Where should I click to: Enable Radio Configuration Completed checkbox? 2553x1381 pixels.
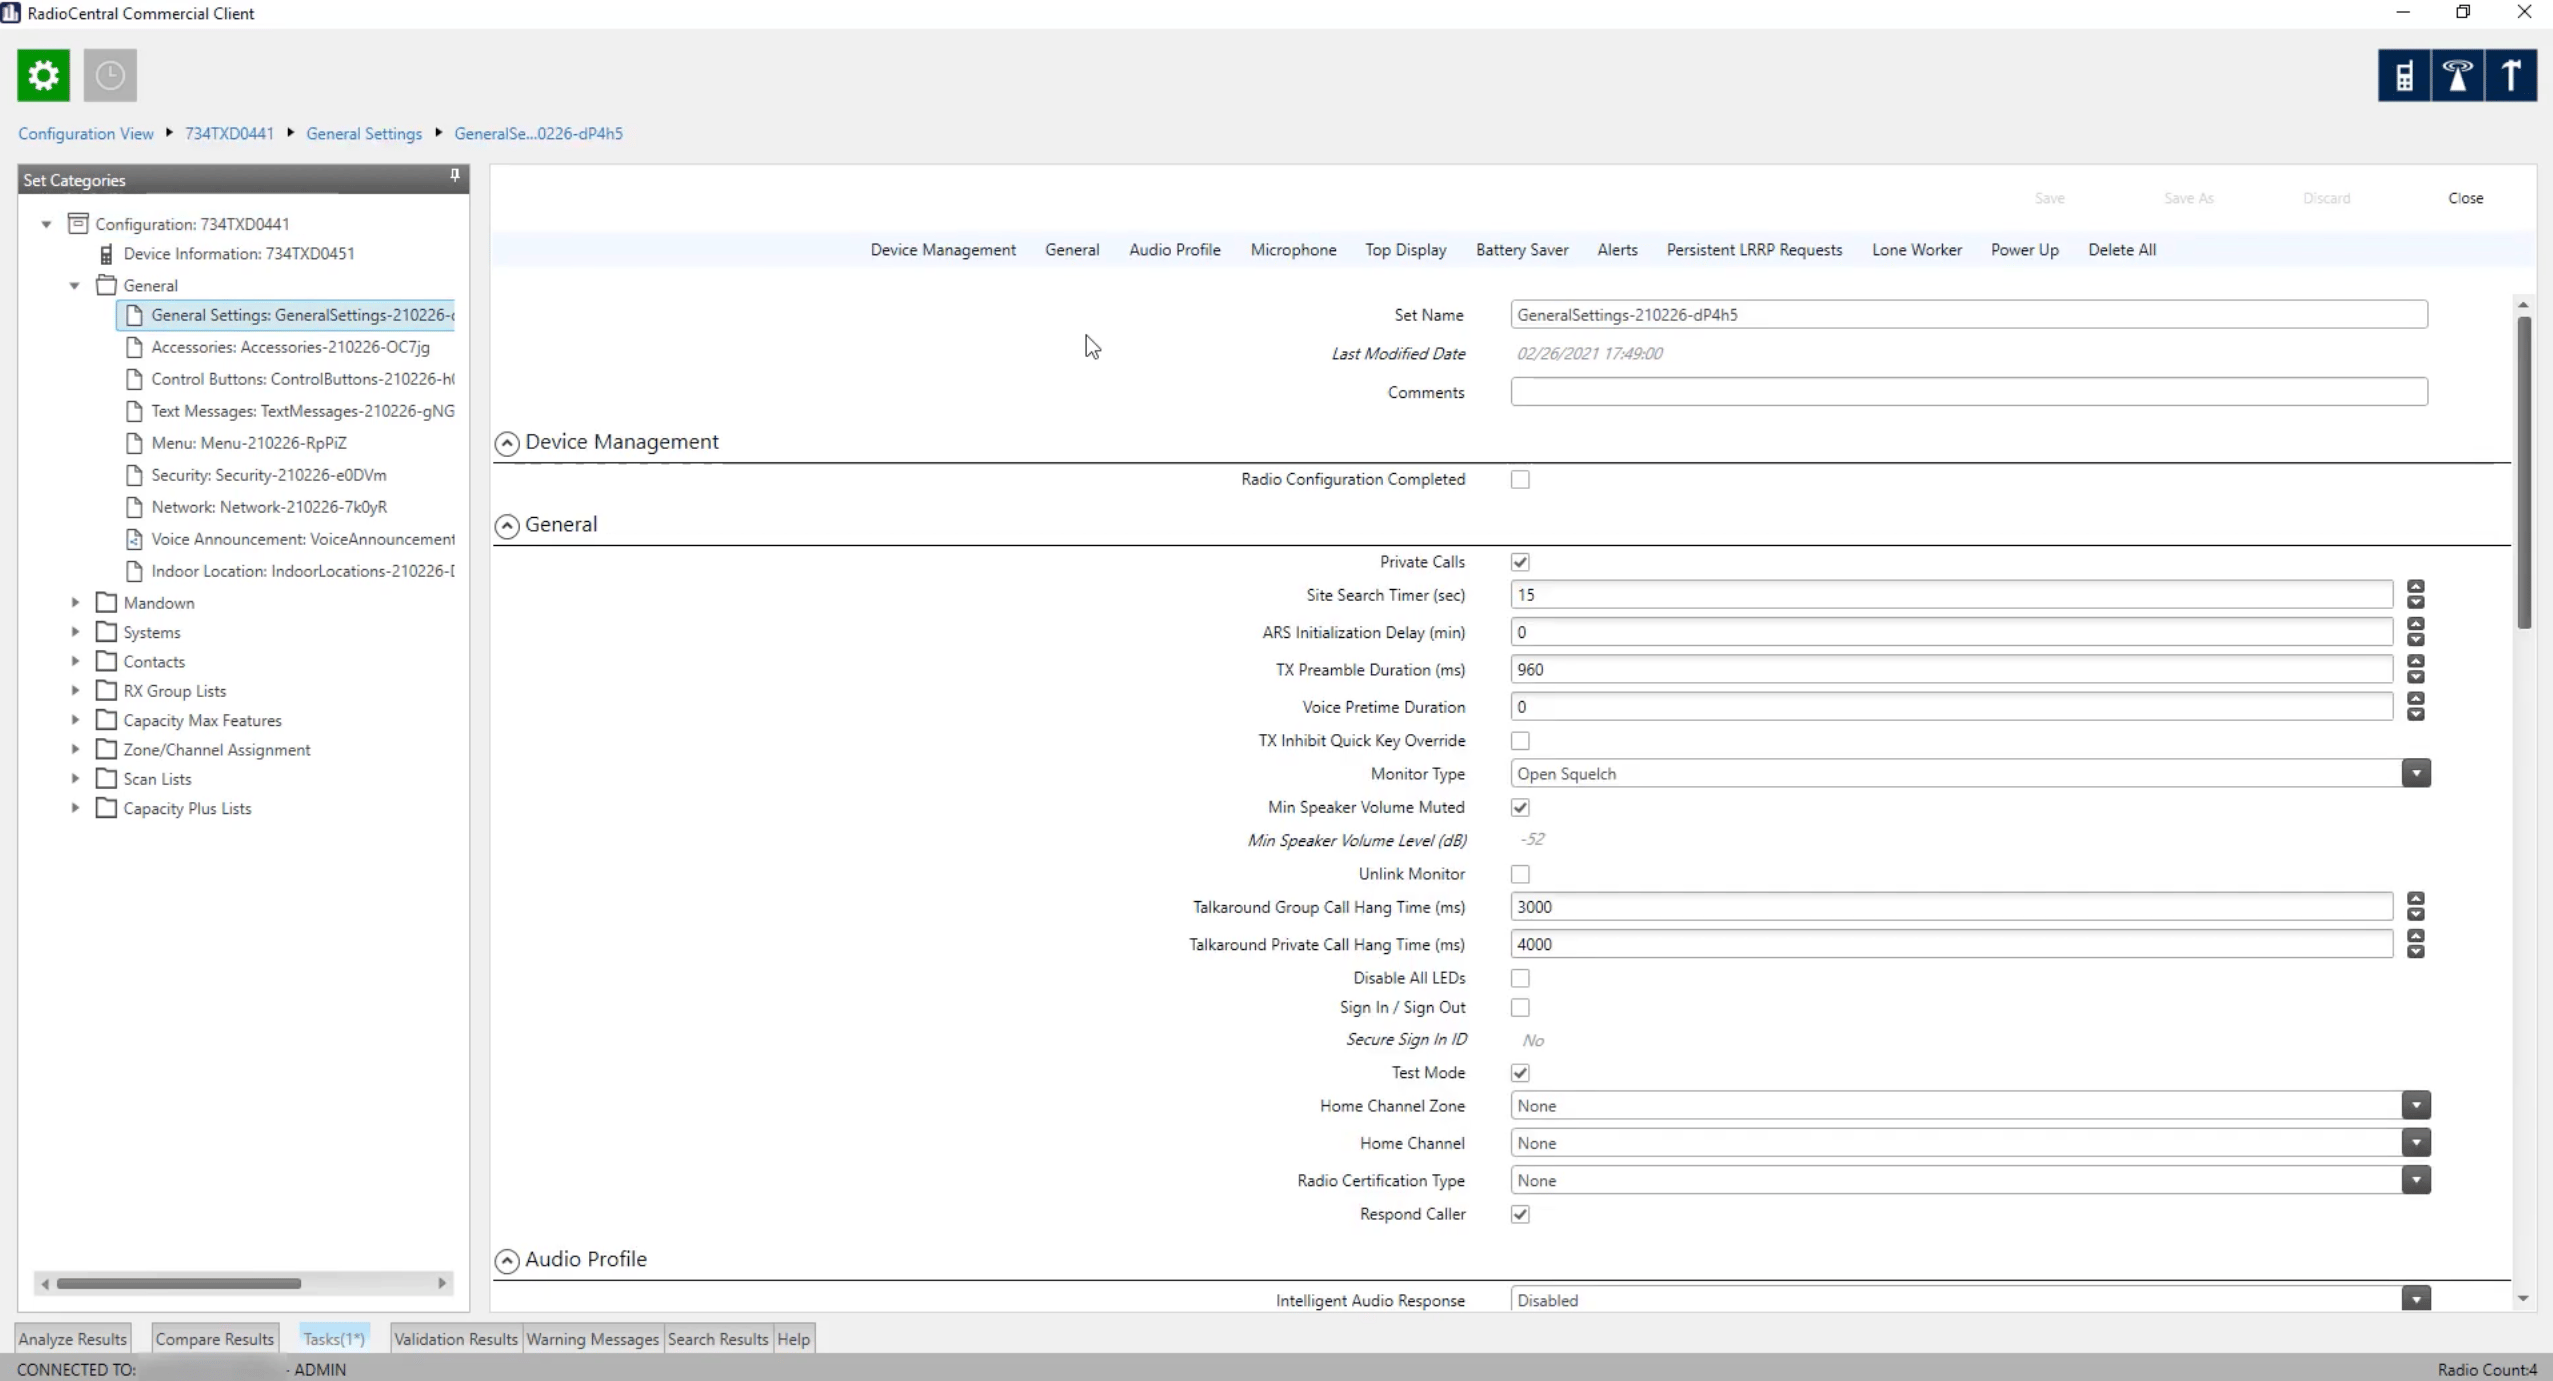click(x=1520, y=480)
